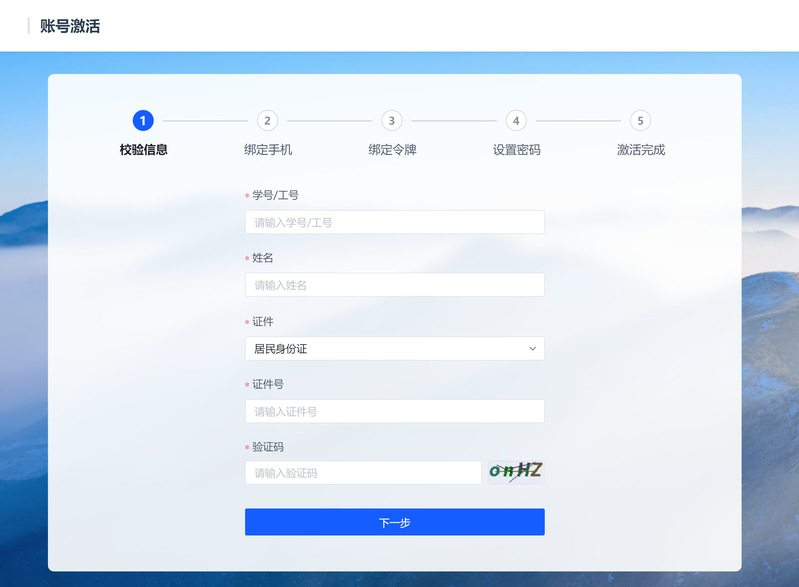Select the 设置密码 step label
The height and width of the screenshot is (587, 799).
(516, 150)
